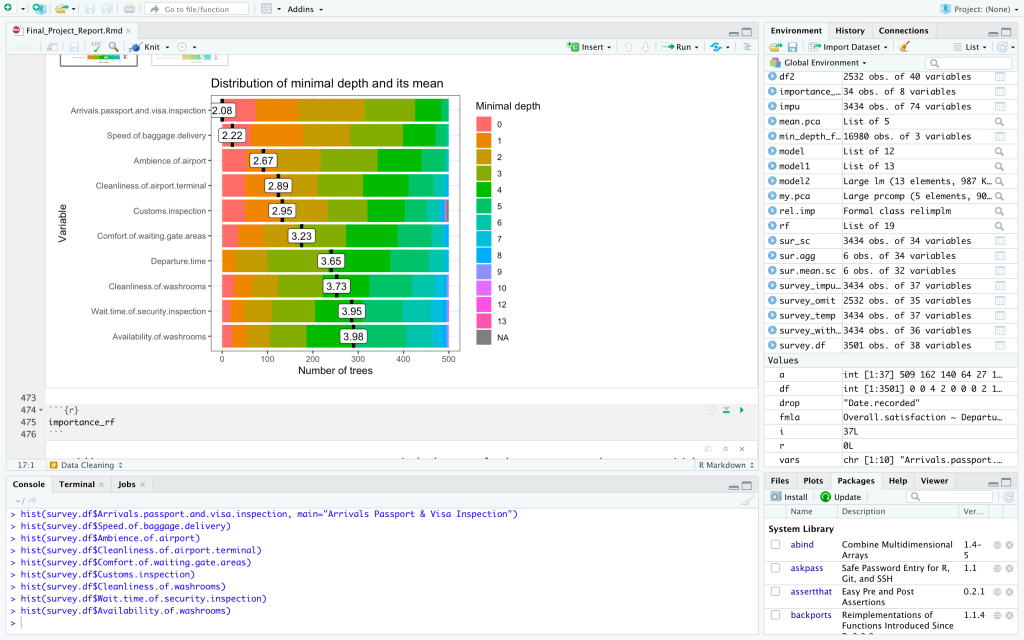Check the abind package checkbox
The width and height of the screenshot is (1024, 640).
click(x=776, y=545)
